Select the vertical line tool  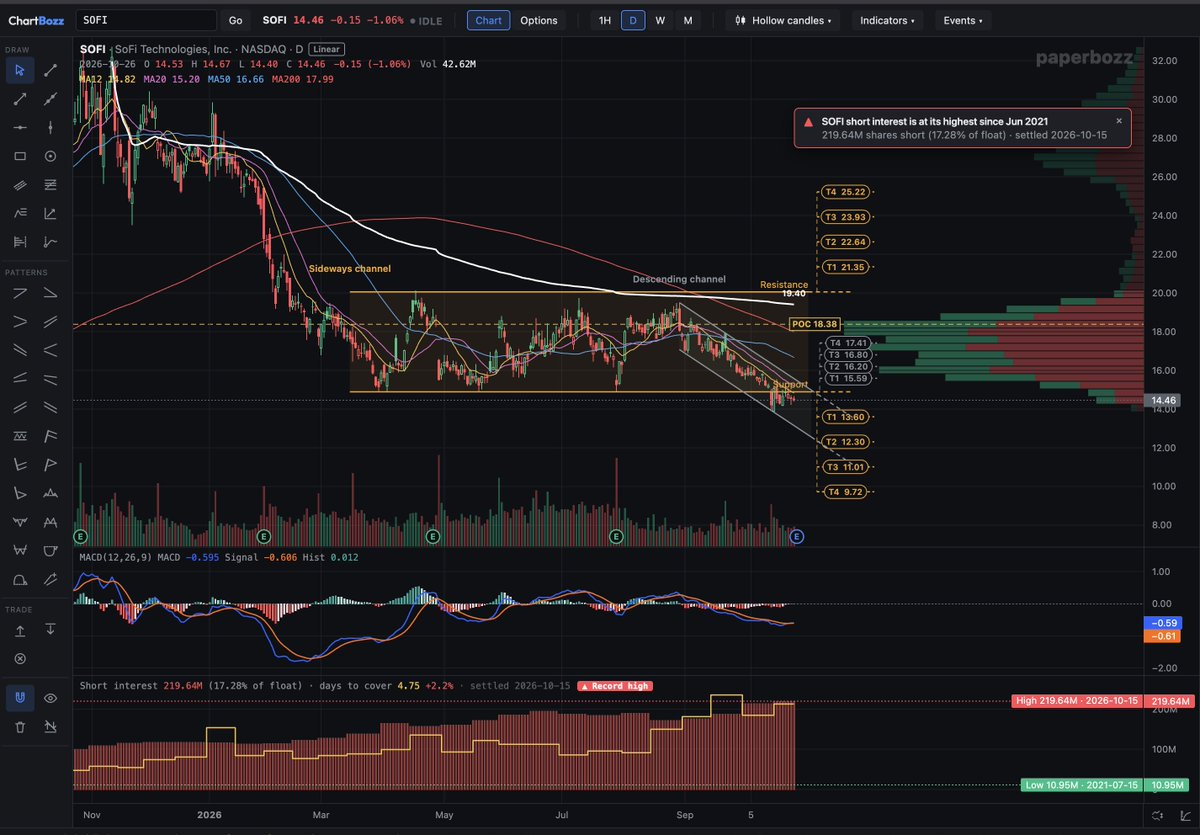[50, 127]
